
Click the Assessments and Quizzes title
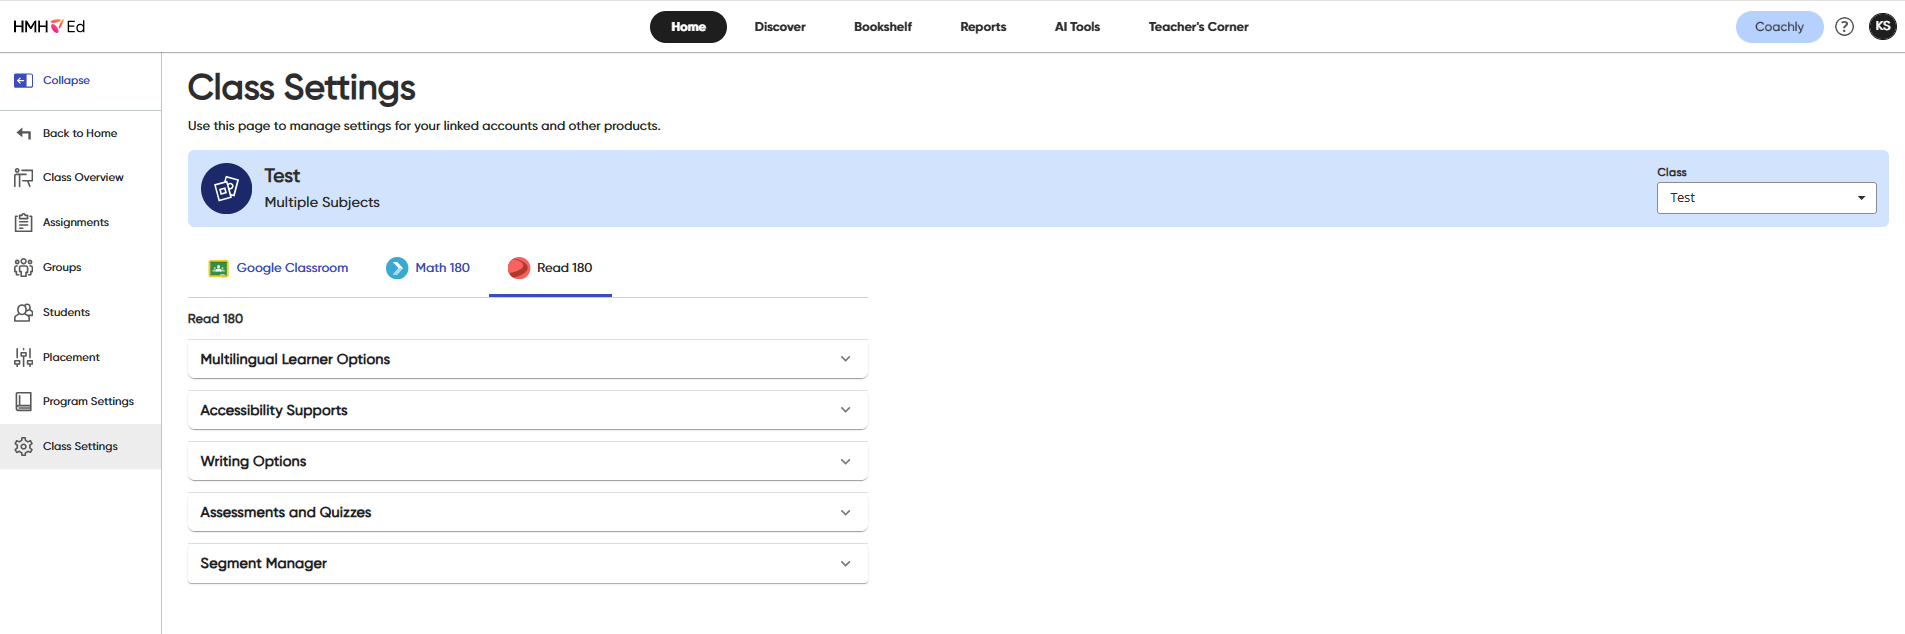[286, 512]
